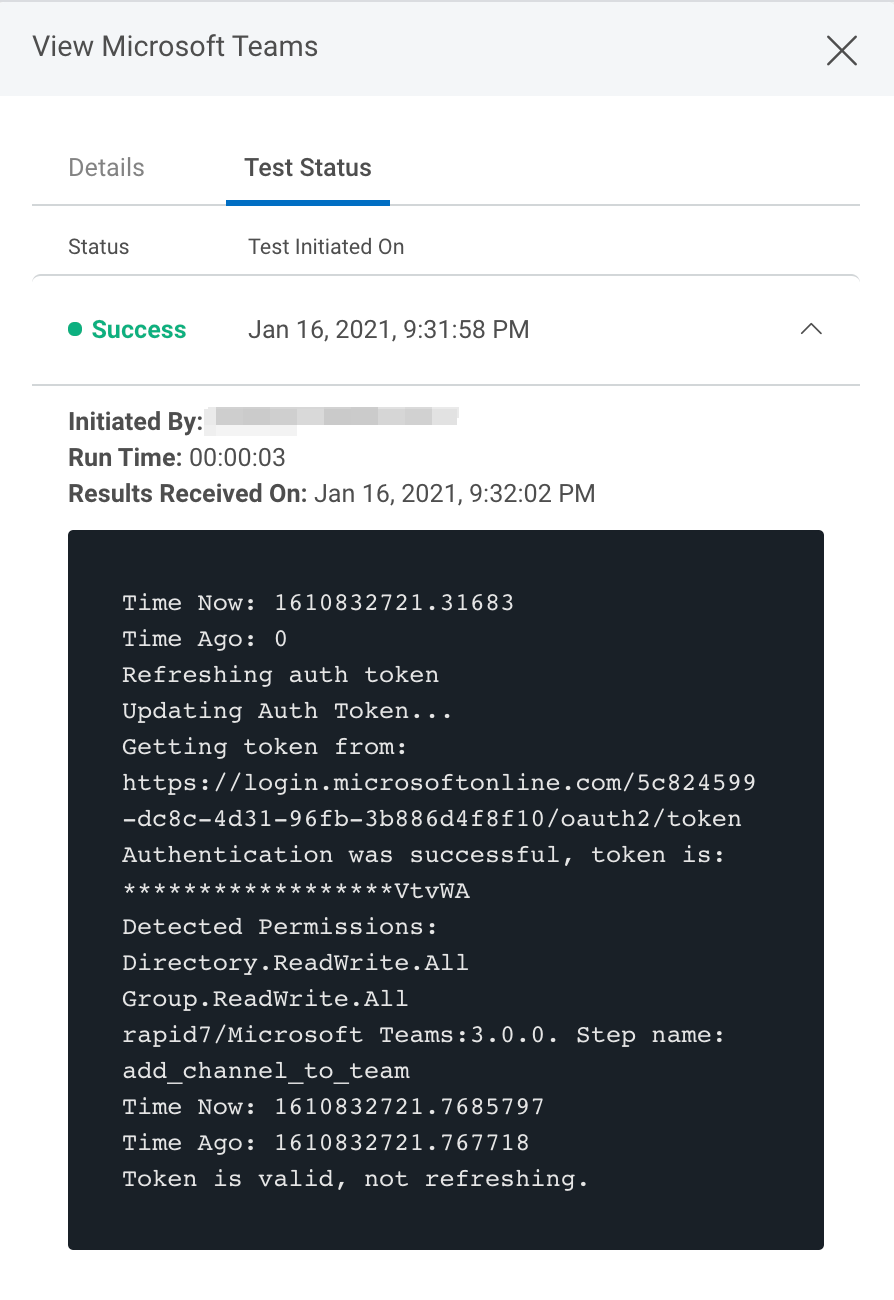Viewport: 894px width, 1300px height.
Task: Select the Test Status tab
Action: (308, 168)
